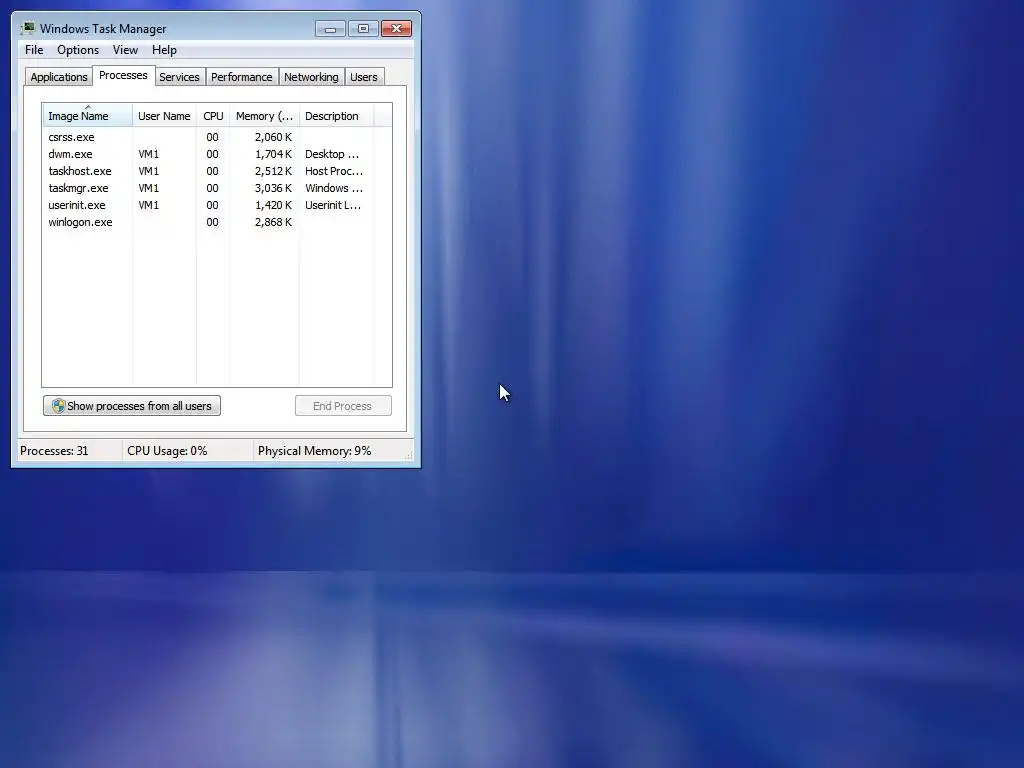This screenshot has height=768, width=1024.
Task: Click Processes: 31 in status bar
Action: click(x=54, y=451)
